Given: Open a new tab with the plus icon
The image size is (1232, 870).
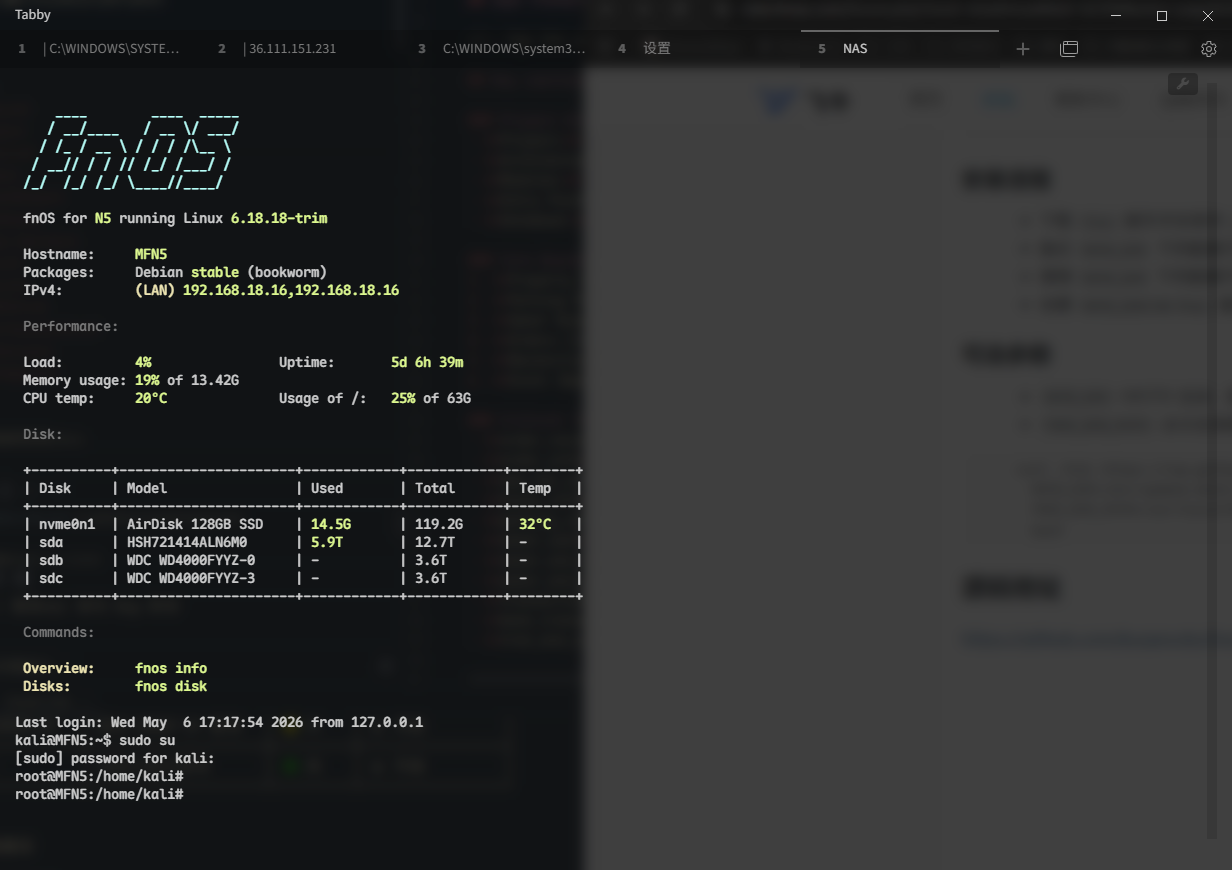Looking at the screenshot, I should coord(1022,49).
